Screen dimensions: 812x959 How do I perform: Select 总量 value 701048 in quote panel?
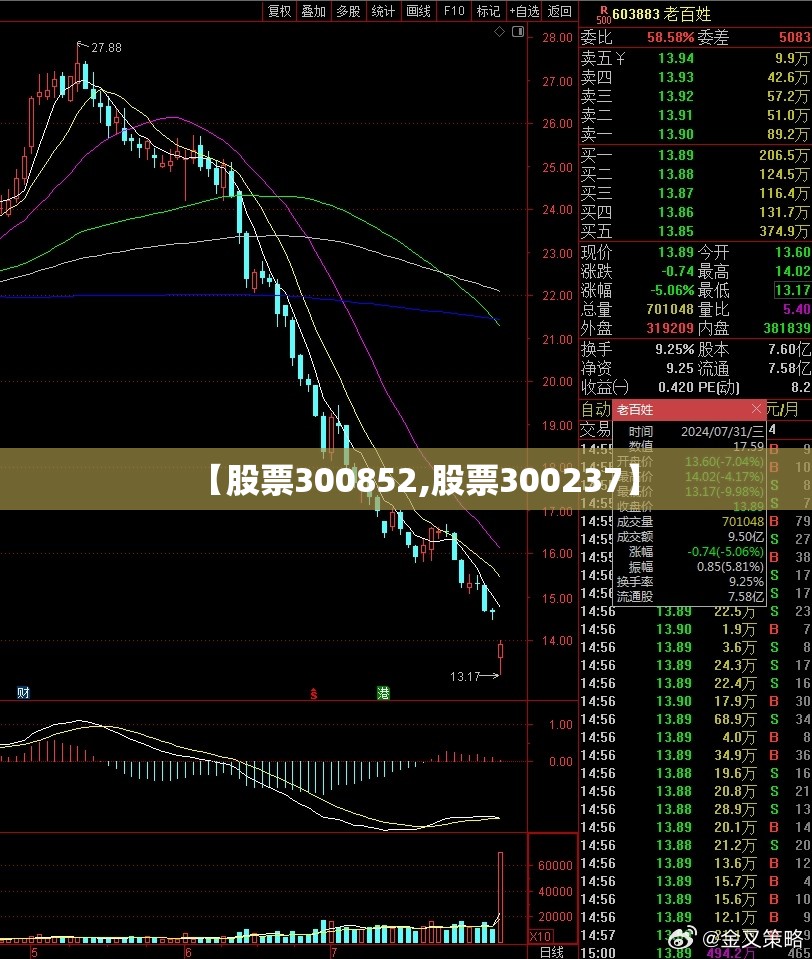pyautogui.click(x=670, y=309)
